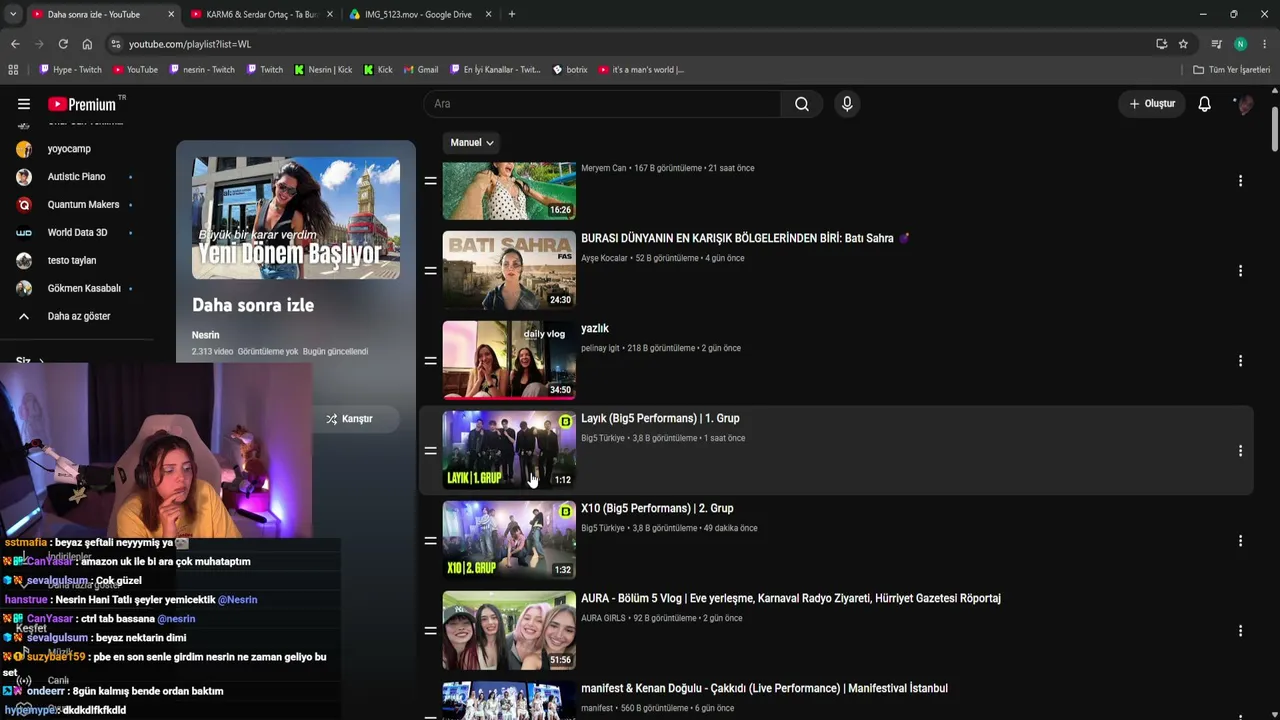Open options for AURA Bölüm 5 Vlog

click(1240, 631)
